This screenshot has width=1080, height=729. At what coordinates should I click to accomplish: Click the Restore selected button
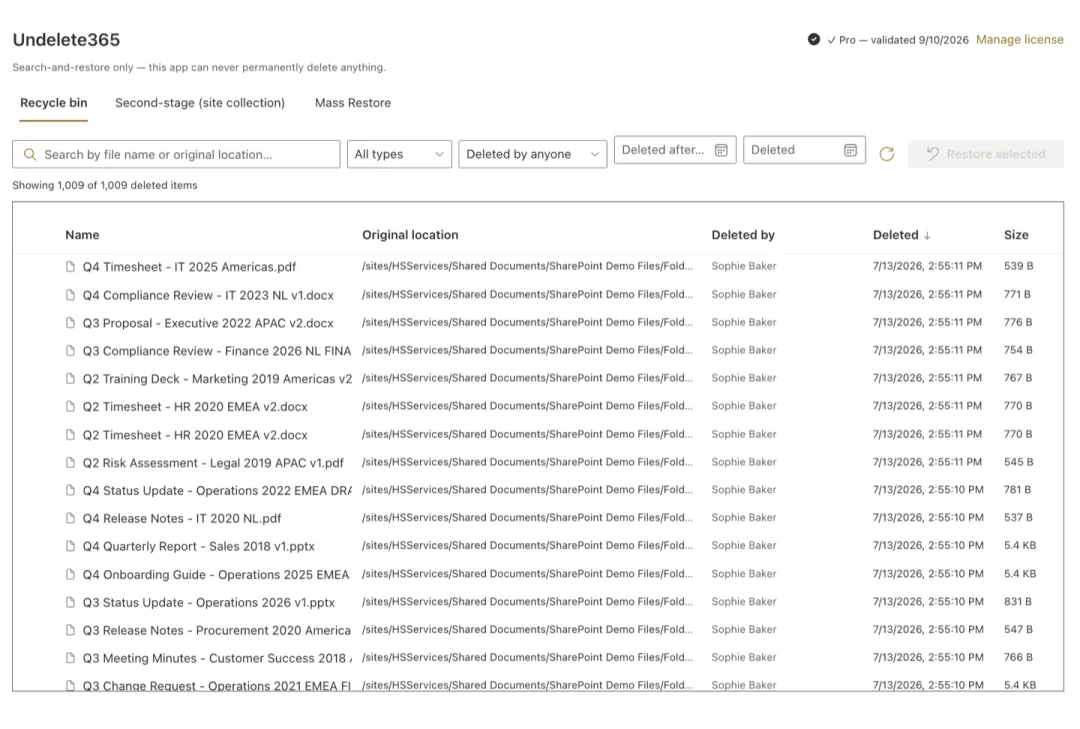(x=986, y=154)
